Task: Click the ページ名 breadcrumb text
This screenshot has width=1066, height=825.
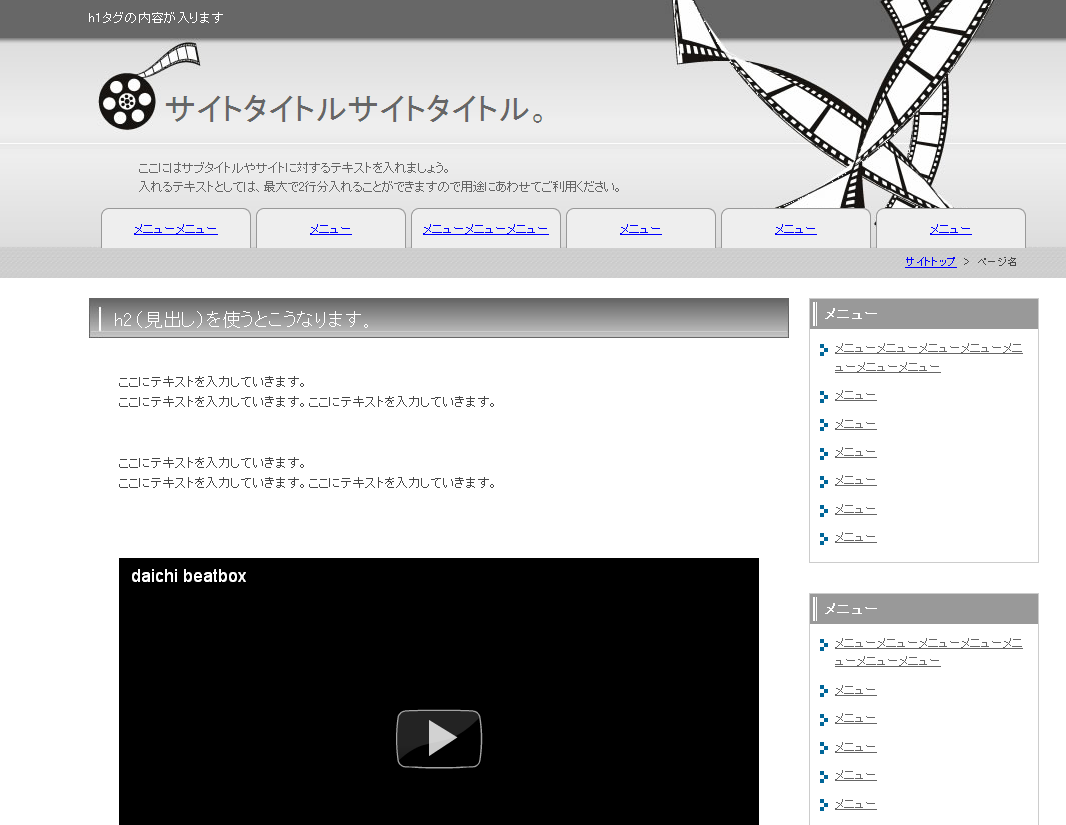Action: click(x=997, y=262)
